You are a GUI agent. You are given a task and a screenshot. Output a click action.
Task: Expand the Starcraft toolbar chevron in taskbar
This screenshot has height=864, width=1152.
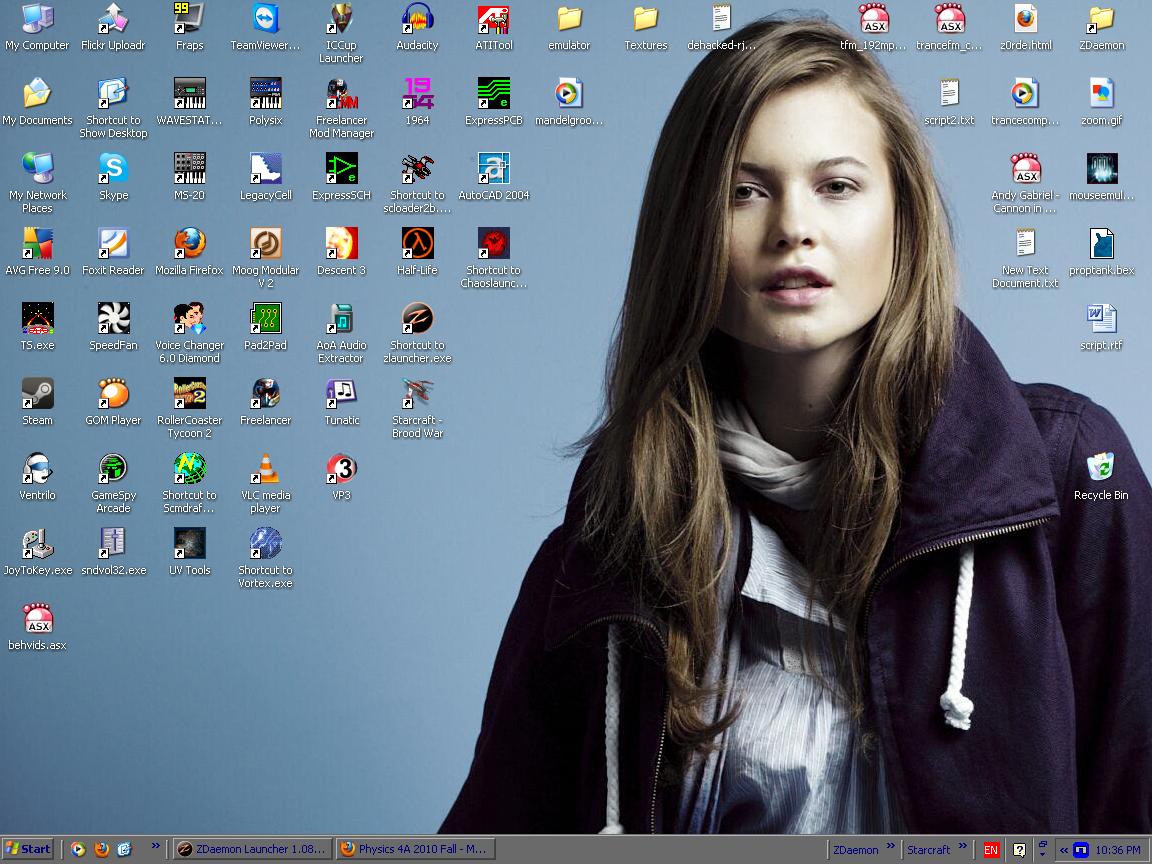(x=961, y=846)
